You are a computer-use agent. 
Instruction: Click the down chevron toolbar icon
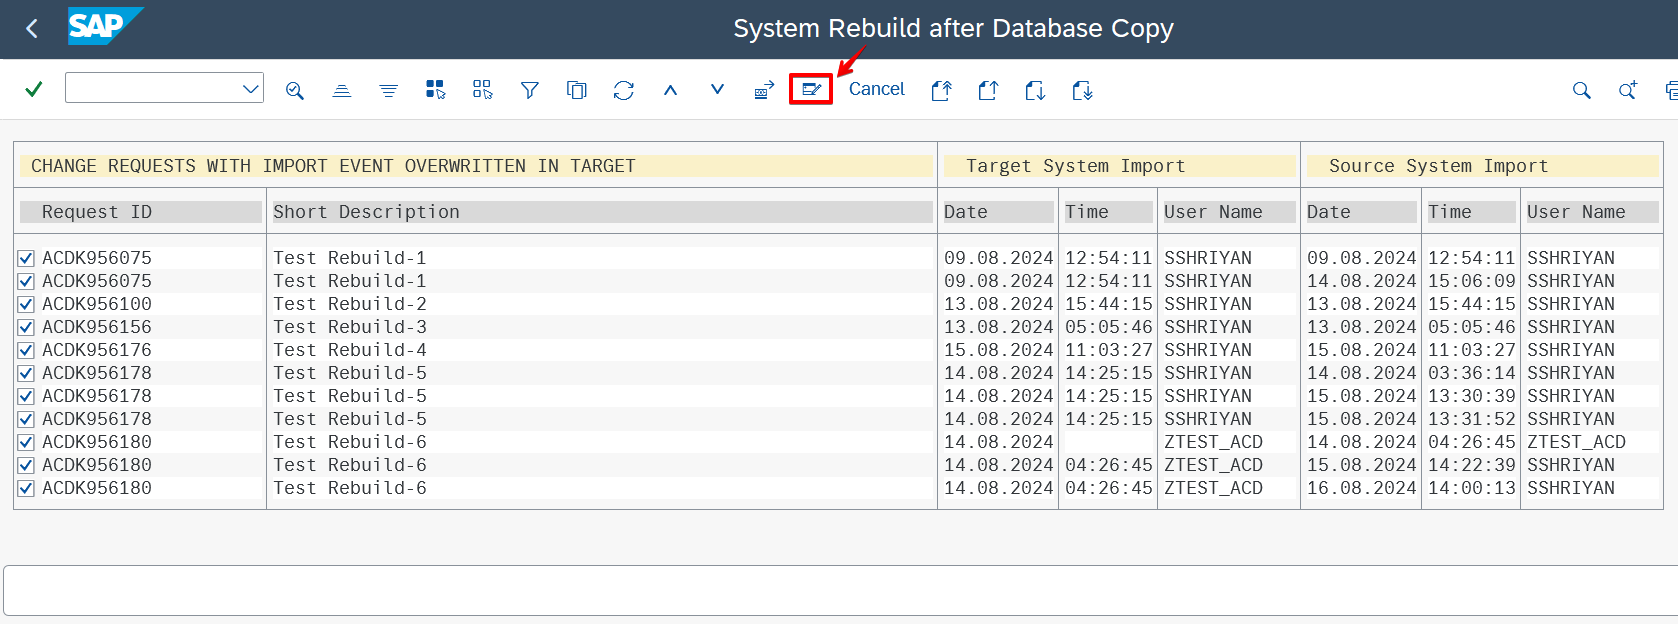click(x=717, y=89)
